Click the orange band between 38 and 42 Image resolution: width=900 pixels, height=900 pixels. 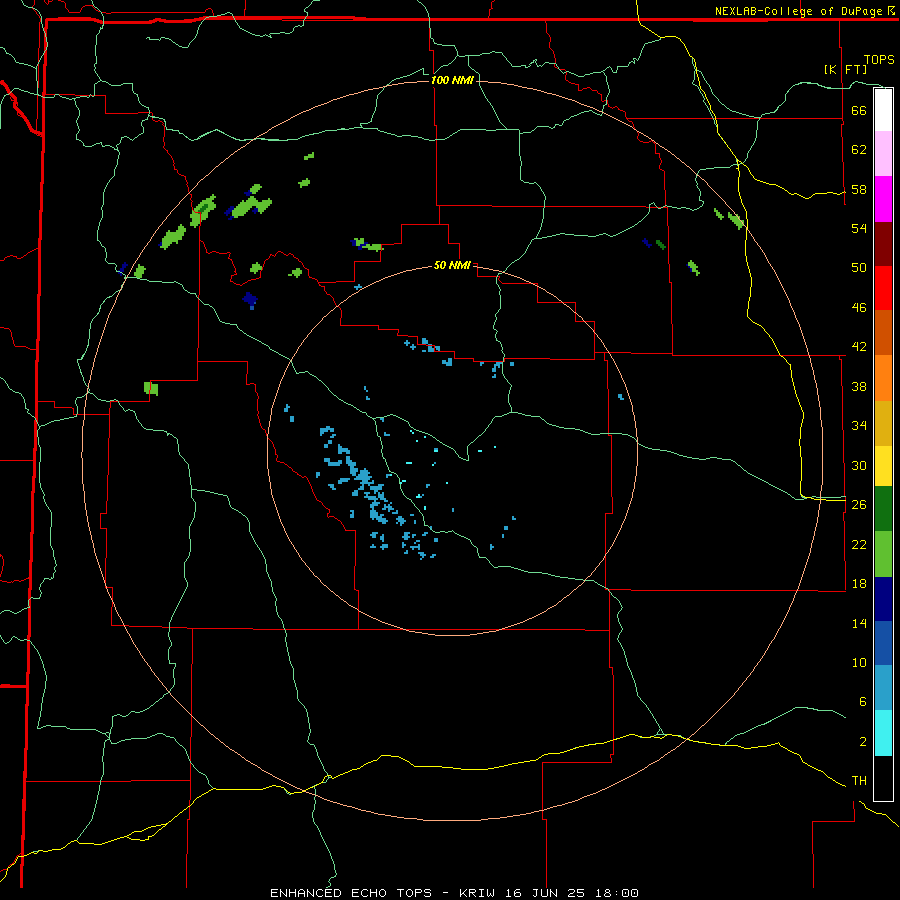tap(883, 378)
